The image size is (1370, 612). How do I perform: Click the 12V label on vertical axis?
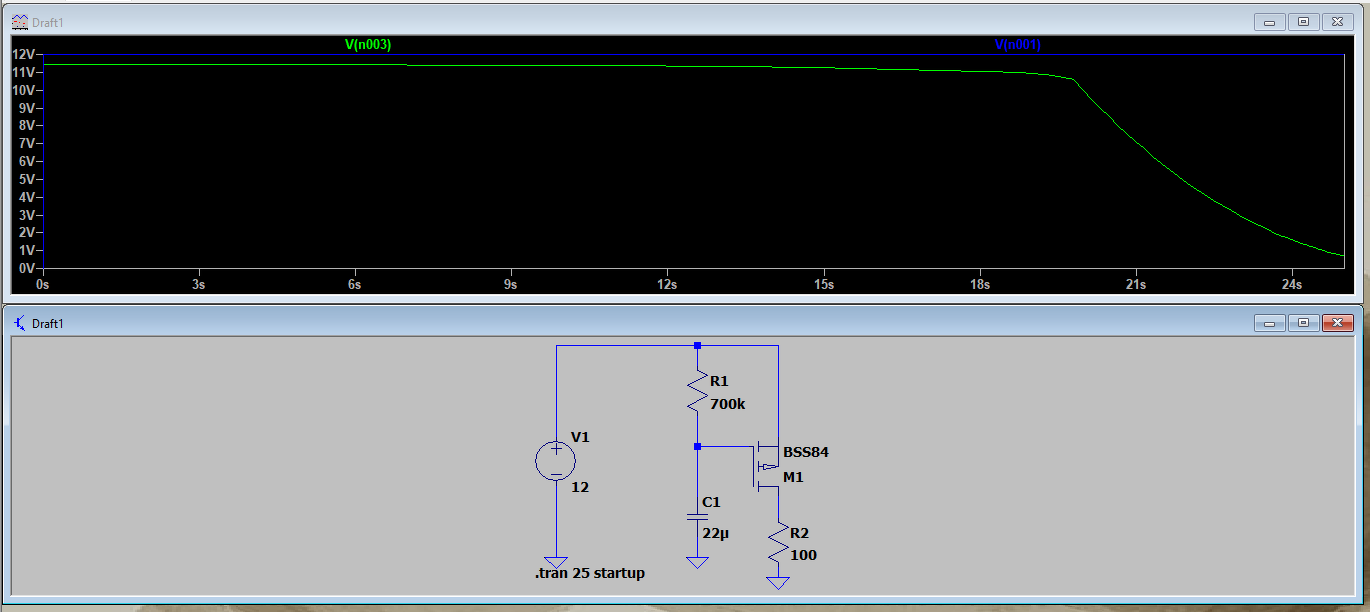coord(24,54)
